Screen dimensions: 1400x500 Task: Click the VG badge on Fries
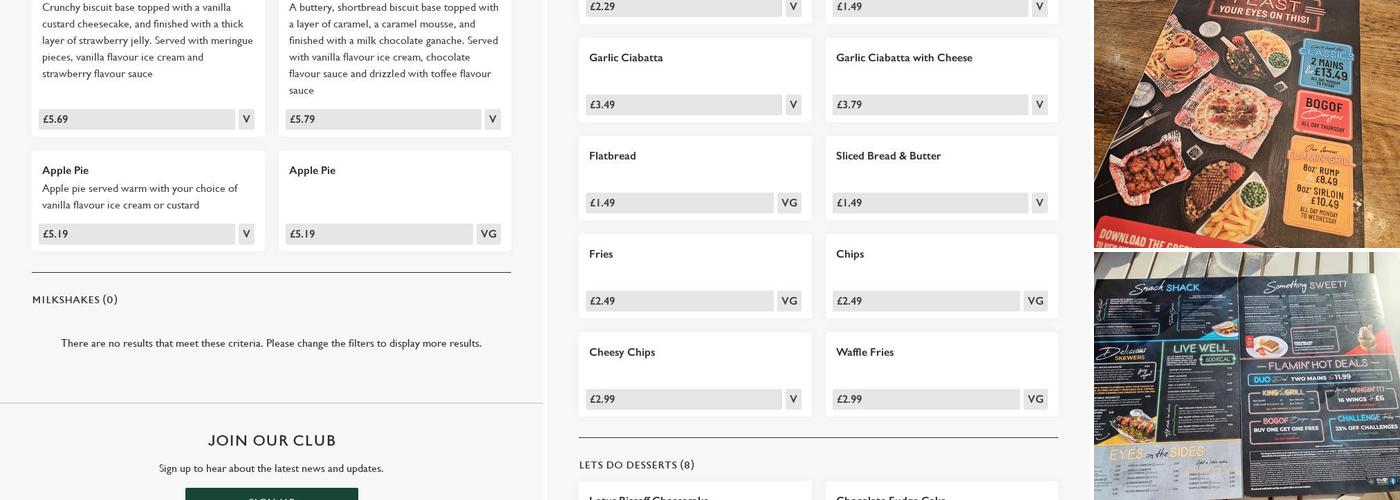[x=789, y=301]
